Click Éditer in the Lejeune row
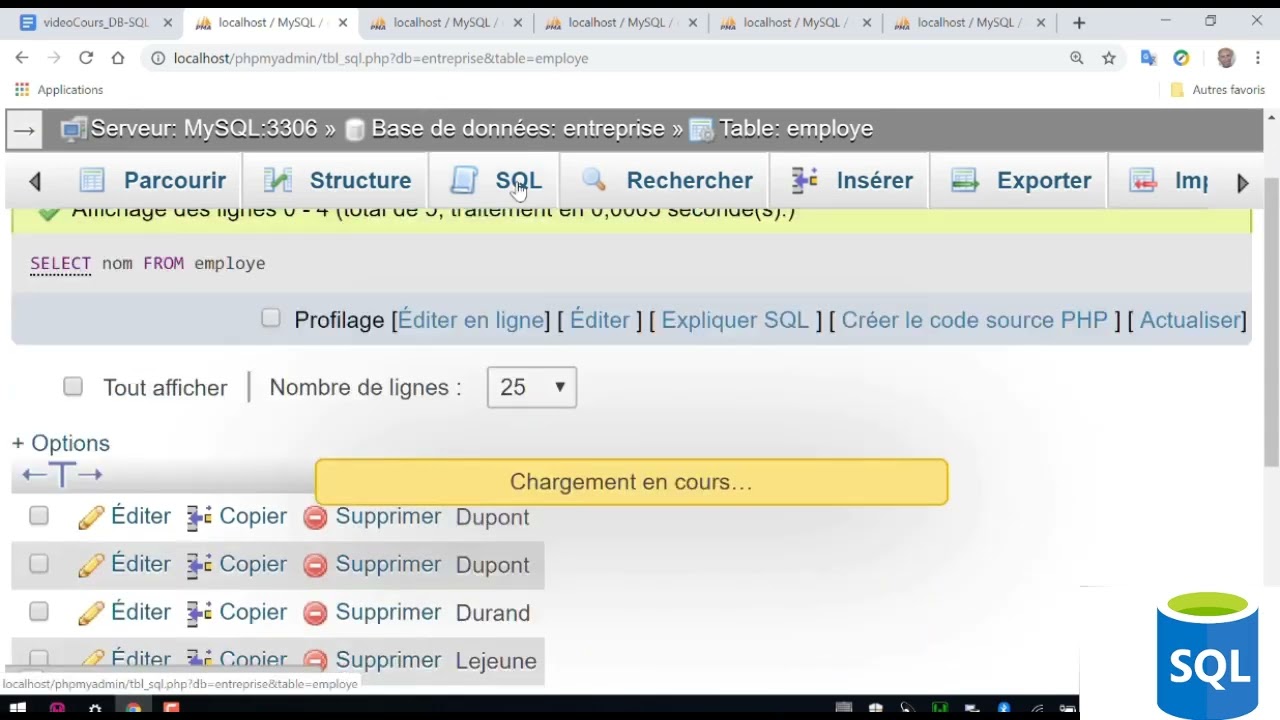This screenshot has width=1280, height=720. (140, 660)
